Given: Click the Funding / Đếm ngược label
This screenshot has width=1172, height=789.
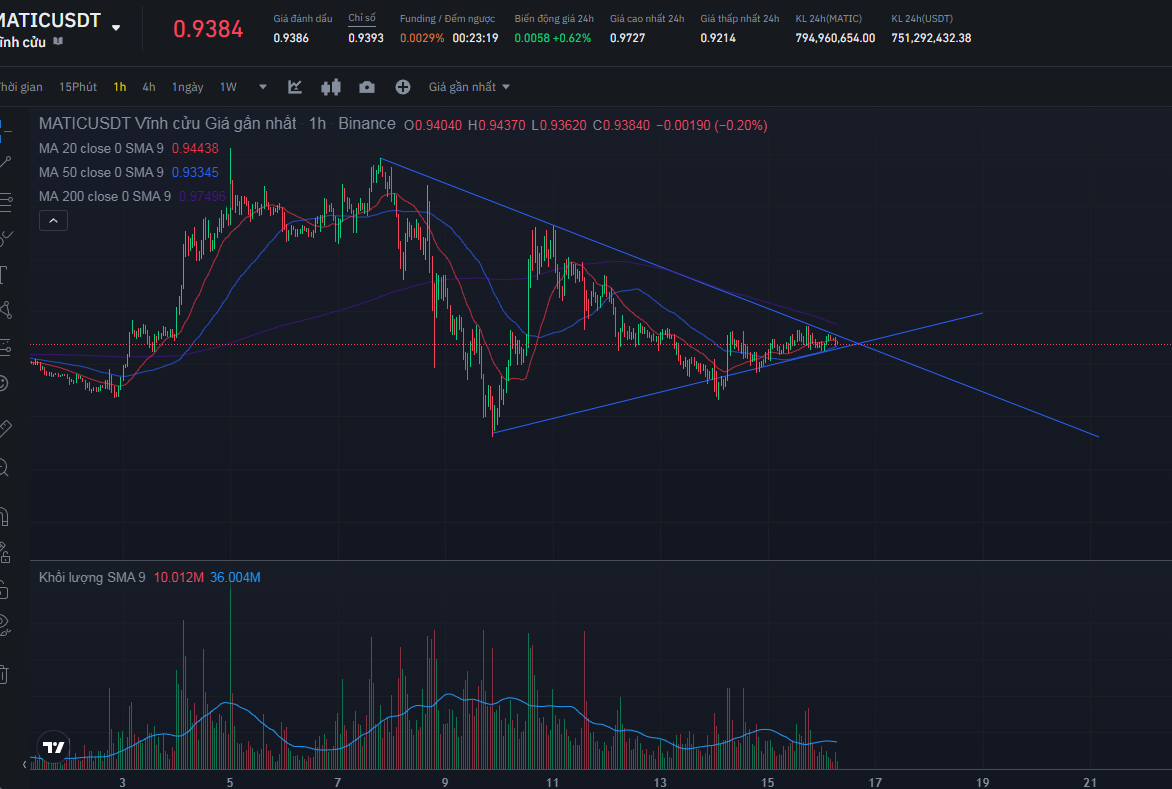Looking at the screenshot, I should click(447, 18).
